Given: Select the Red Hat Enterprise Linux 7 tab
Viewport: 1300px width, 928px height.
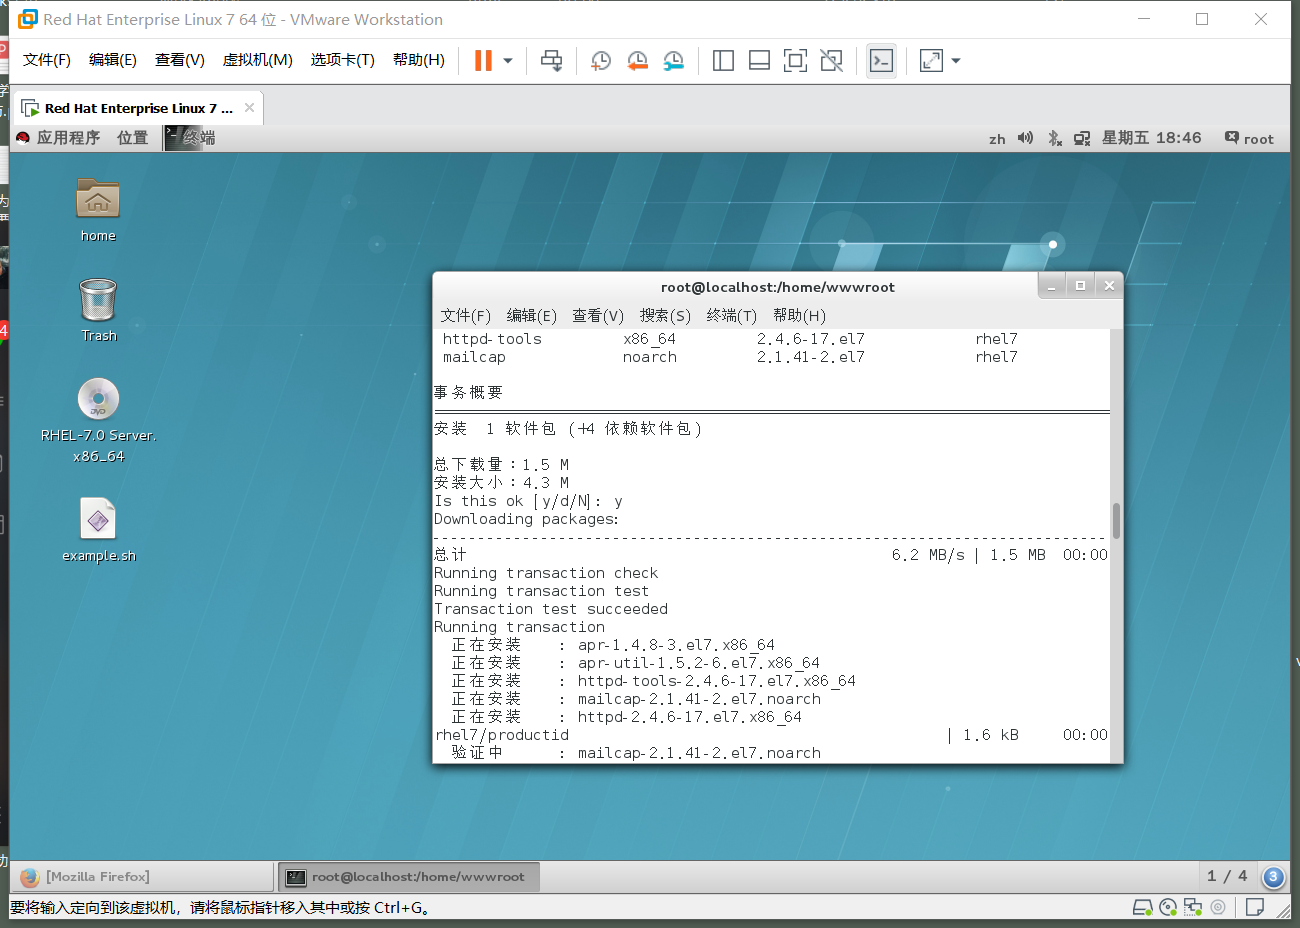Looking at the screenshot, I should 138,108.
